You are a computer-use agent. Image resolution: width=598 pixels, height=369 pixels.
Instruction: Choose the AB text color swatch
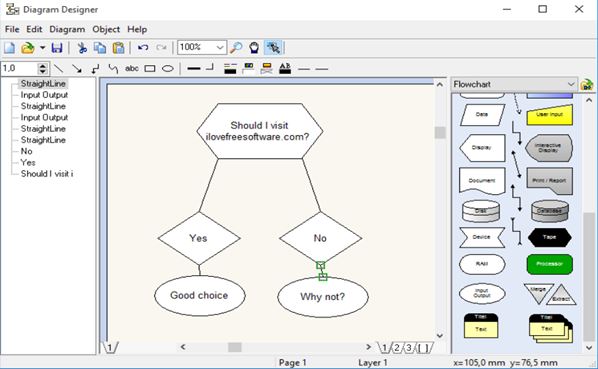click(x=285, y=69)
